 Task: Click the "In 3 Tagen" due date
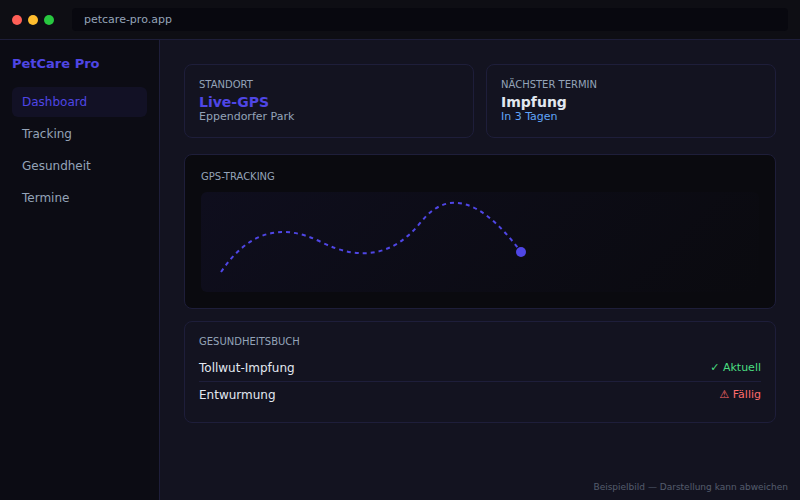(x=529, y=117)
